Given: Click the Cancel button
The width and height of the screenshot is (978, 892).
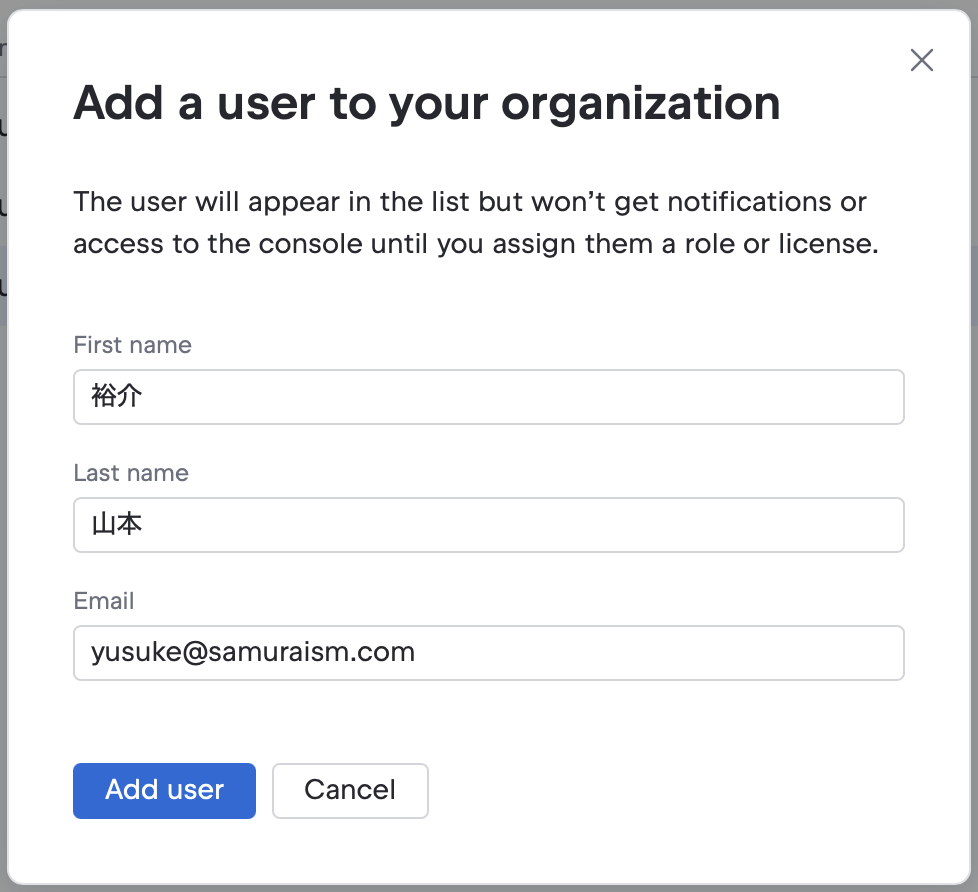Looking at the screenshot, I should [x=350, y=791].
